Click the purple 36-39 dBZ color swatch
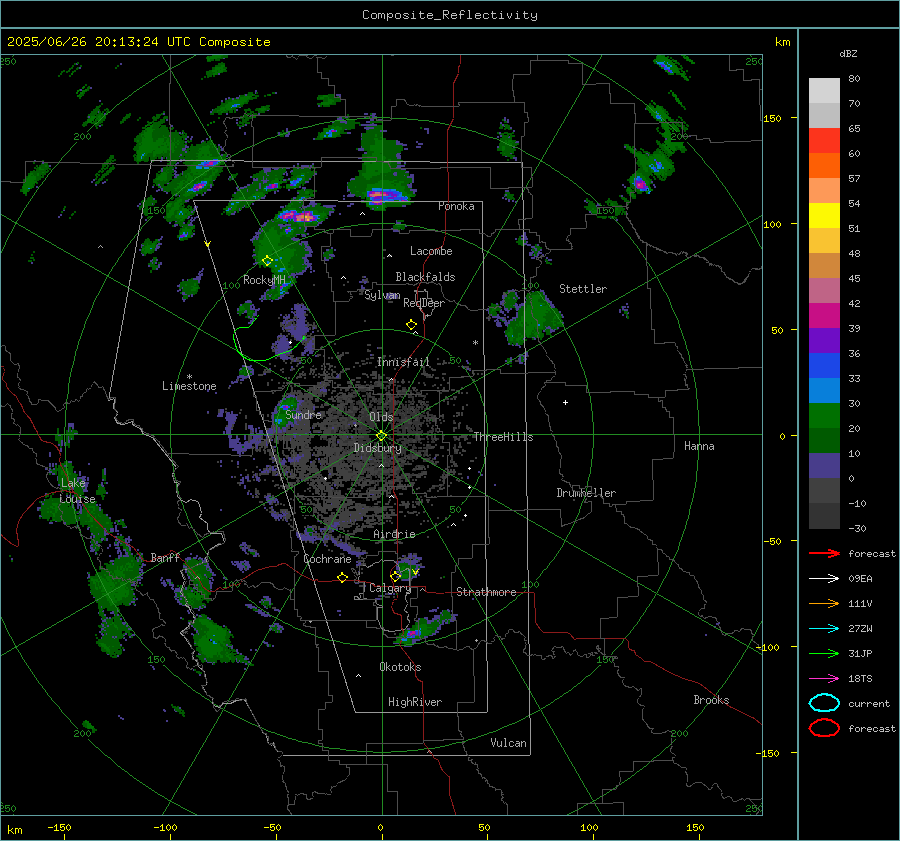900x841 pixels. pyautogui.click(x=824, y=341)
